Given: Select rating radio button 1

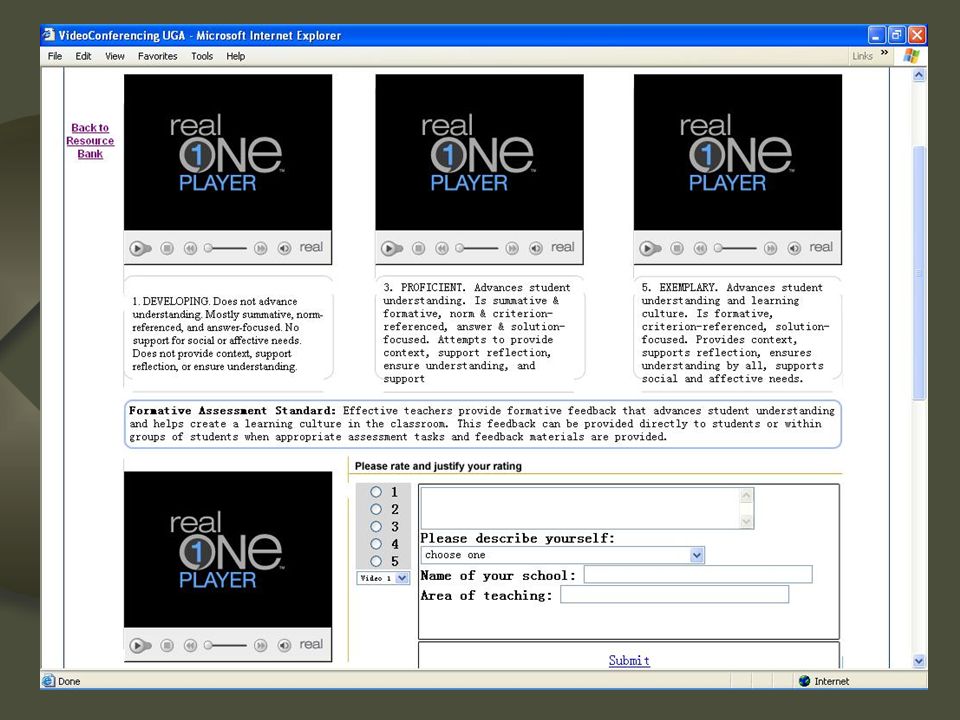Looking at the screenshot, I should pyautogui.click(x=376, y=492).
